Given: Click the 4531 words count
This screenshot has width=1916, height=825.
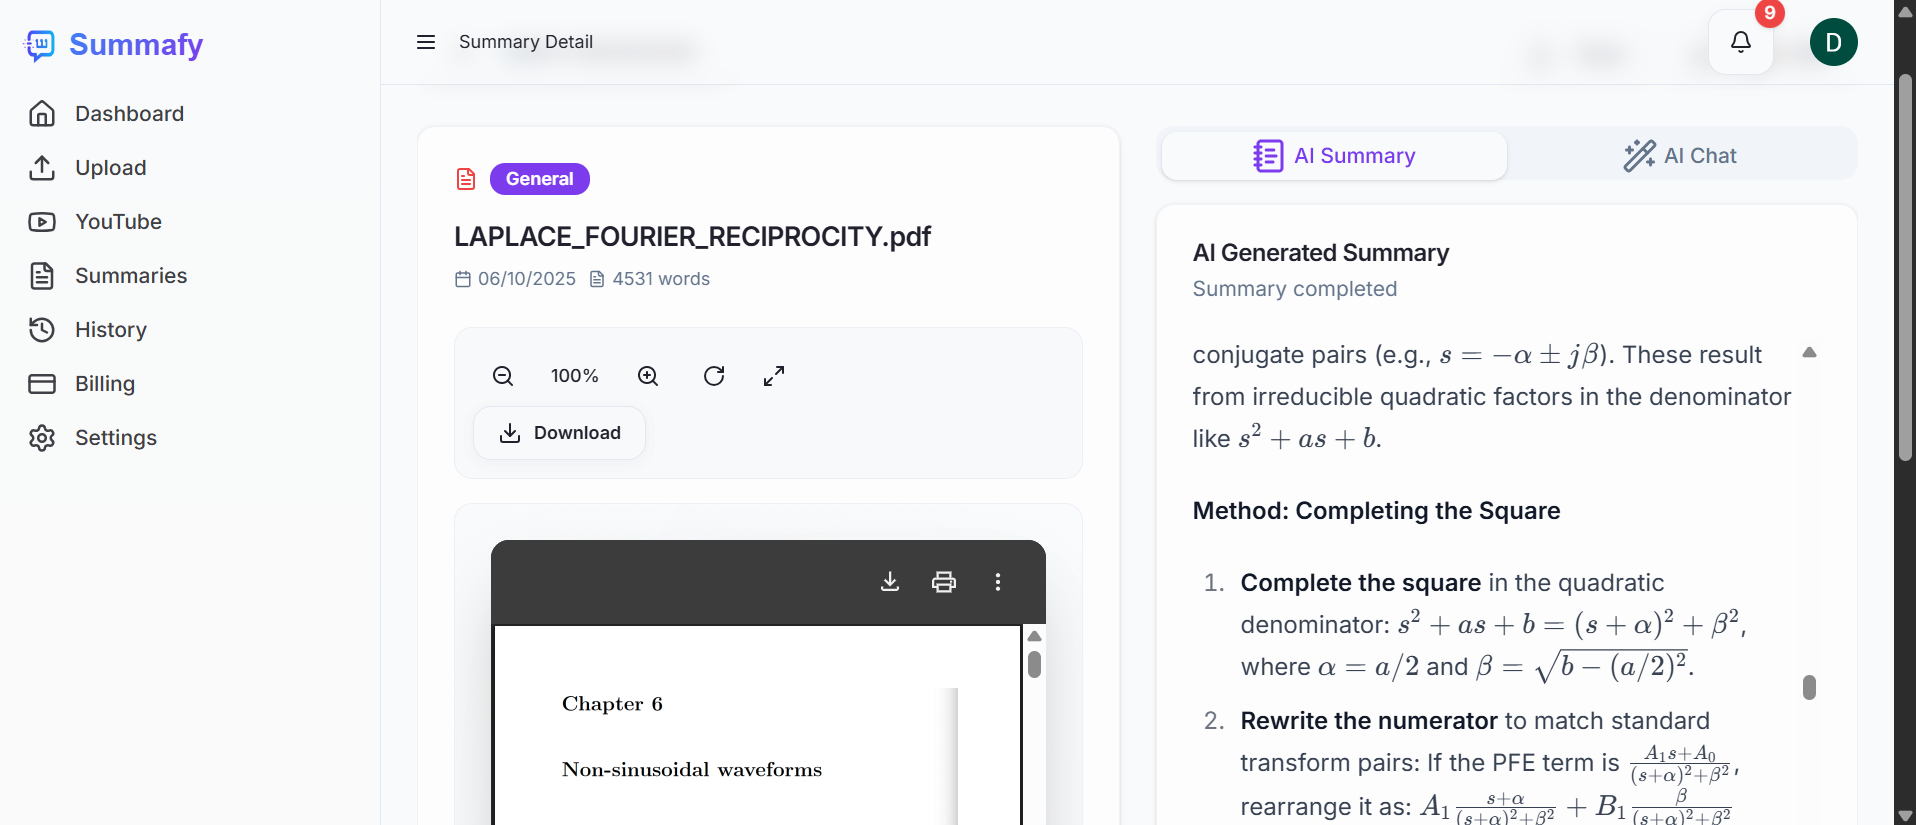Looking at the screenshot, I should pos(661,279).
